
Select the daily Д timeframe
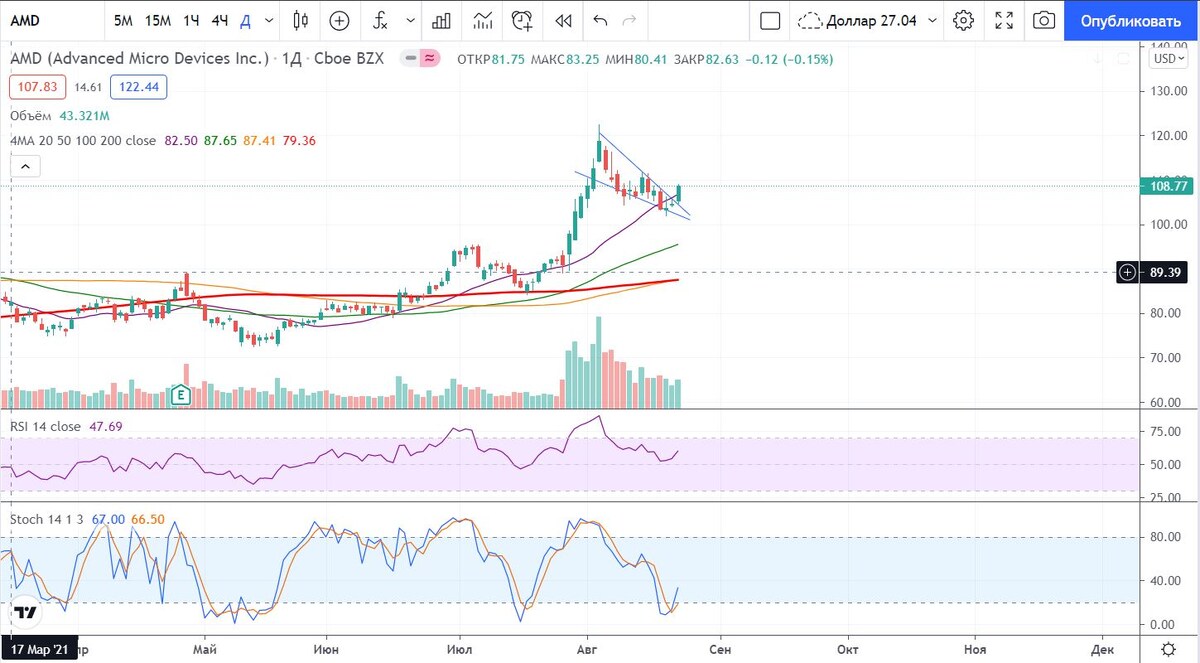246,20
